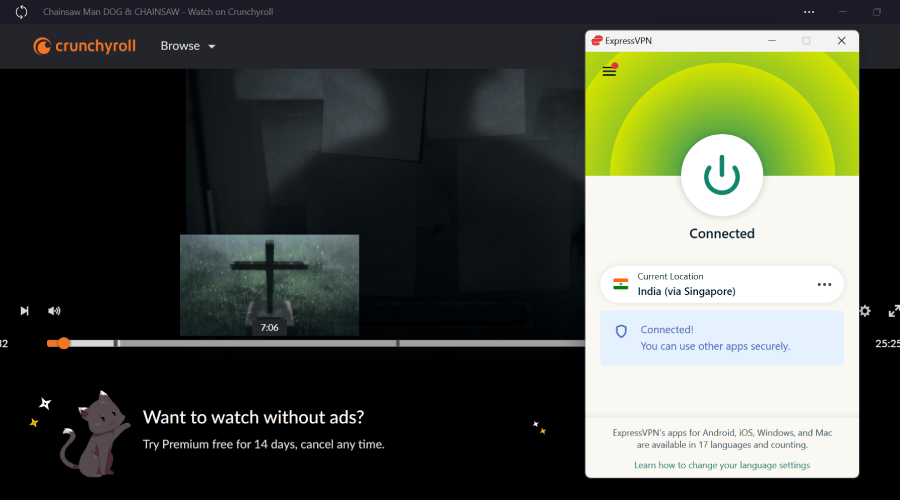
Task: Open Learn how to change language settings link
Action: [721, 465]
